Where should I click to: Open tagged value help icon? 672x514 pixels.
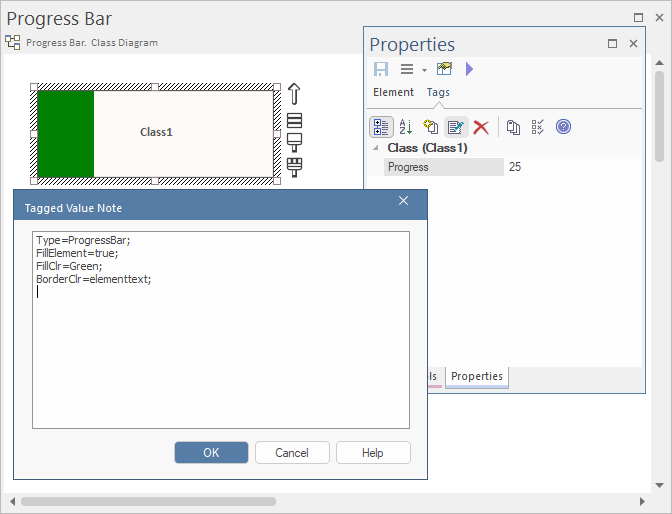[563, 127]
